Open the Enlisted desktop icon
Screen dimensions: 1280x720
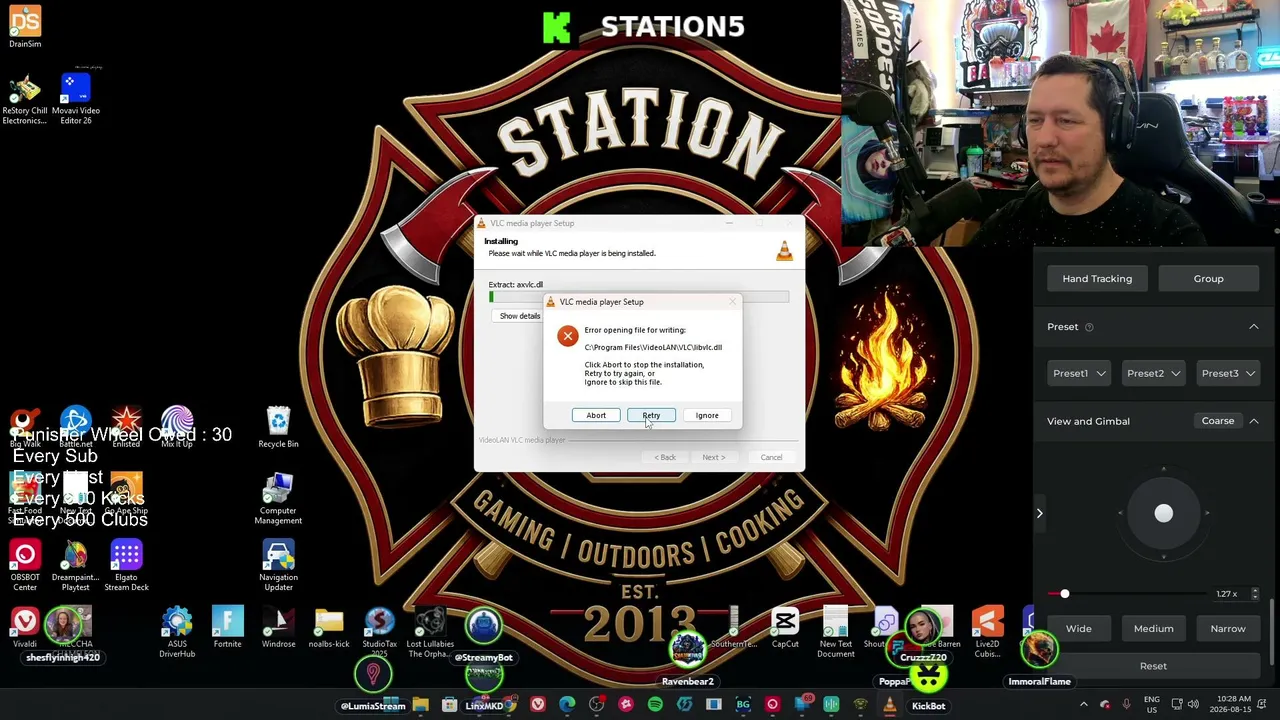(x=126, y=427)
